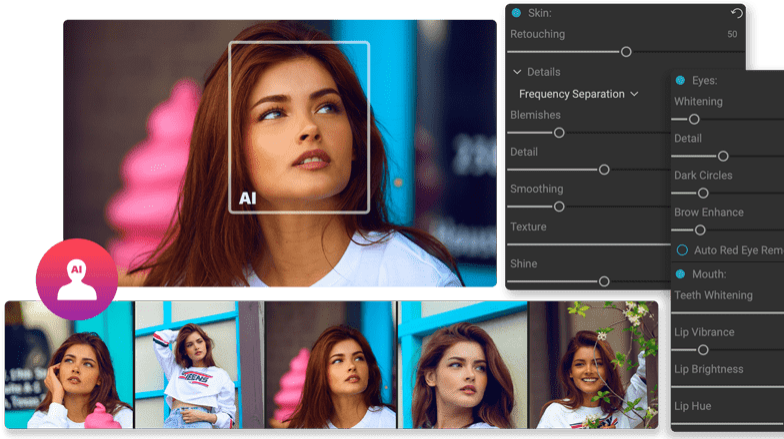Enable Auto Red Eye Removal option

click(x=683, y=249)
